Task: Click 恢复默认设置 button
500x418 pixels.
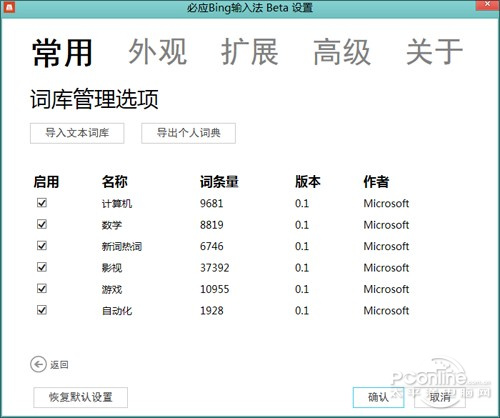Action: click(x=80, y=397)
